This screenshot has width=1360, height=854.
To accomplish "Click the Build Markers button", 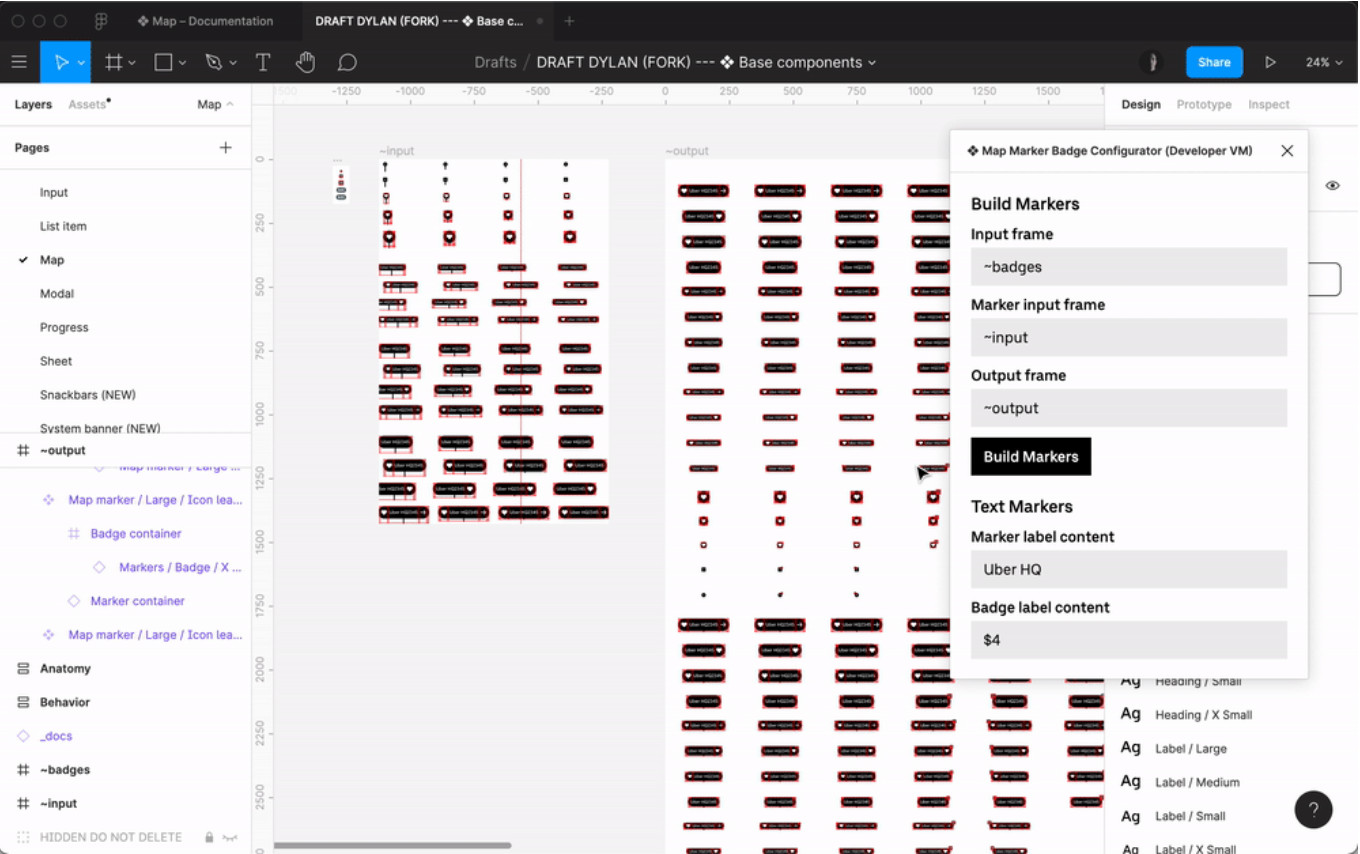I will (1030, 456).
